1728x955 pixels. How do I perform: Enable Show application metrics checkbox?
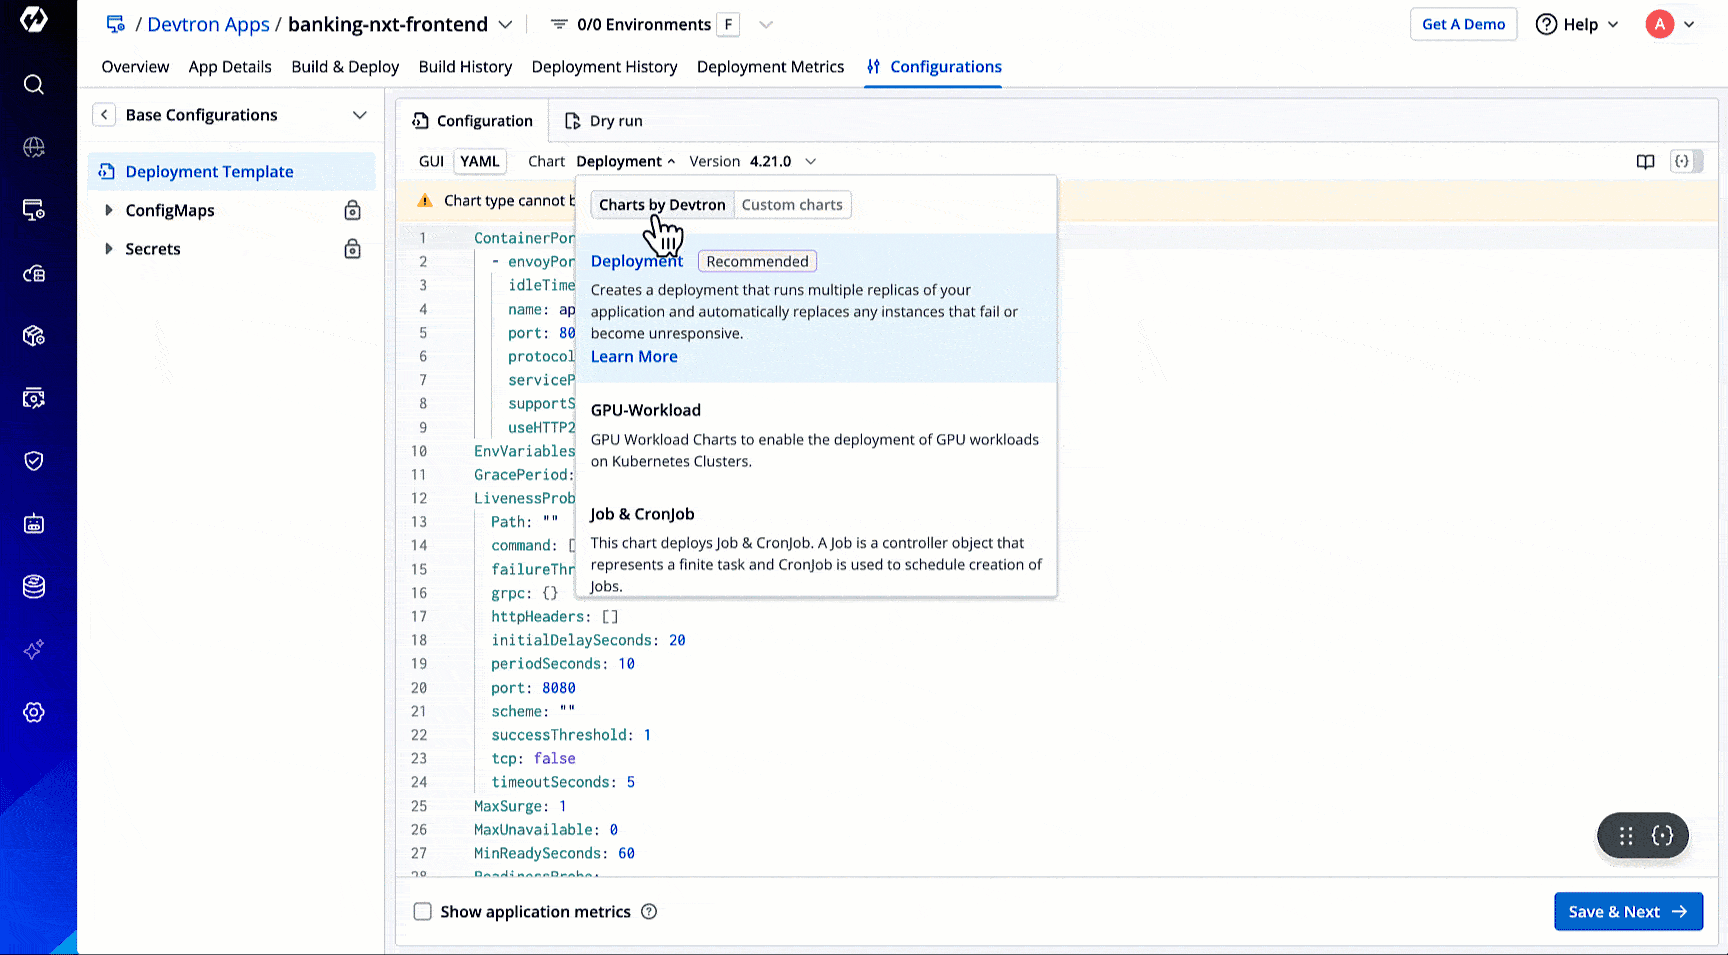tap(423, 912)
